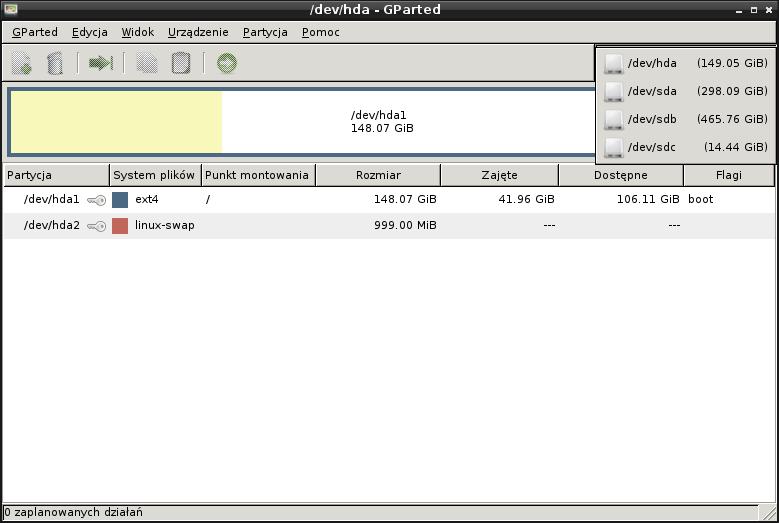
Task: Click the Copy partition toolbar icon
Action: 147,63
